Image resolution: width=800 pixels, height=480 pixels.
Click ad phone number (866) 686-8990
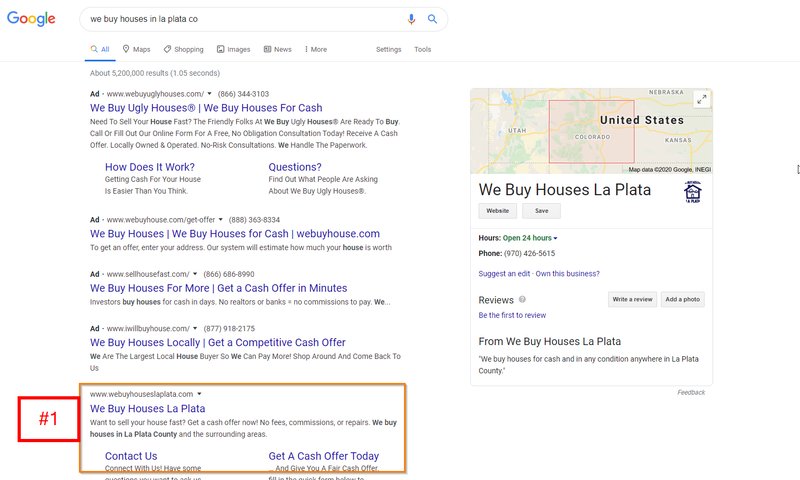(229, 274)
